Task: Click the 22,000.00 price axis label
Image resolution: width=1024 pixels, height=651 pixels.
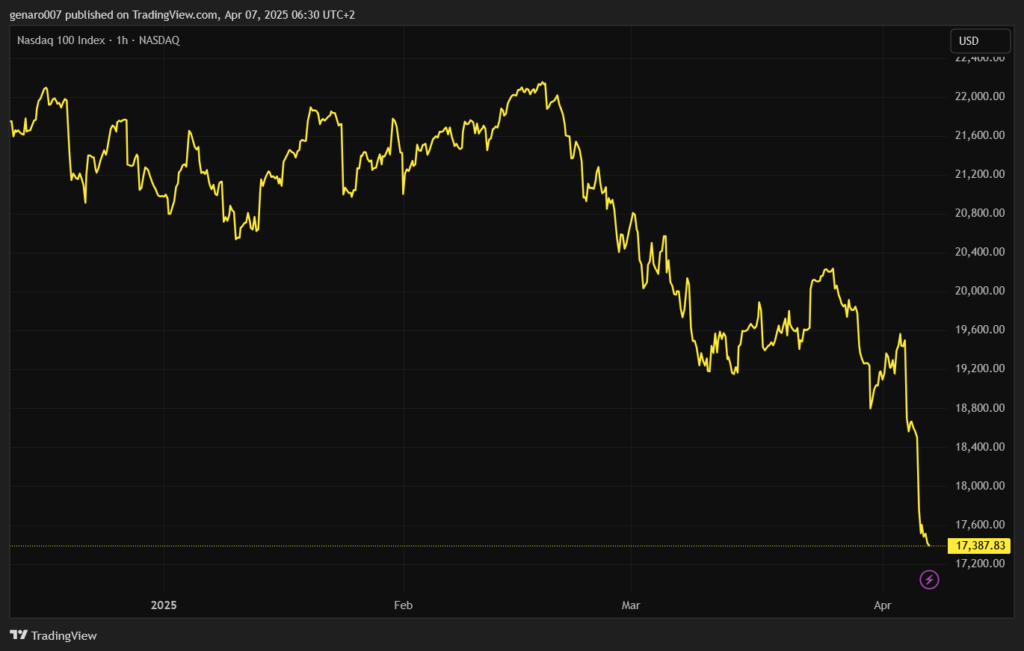Action: point(980,96)
